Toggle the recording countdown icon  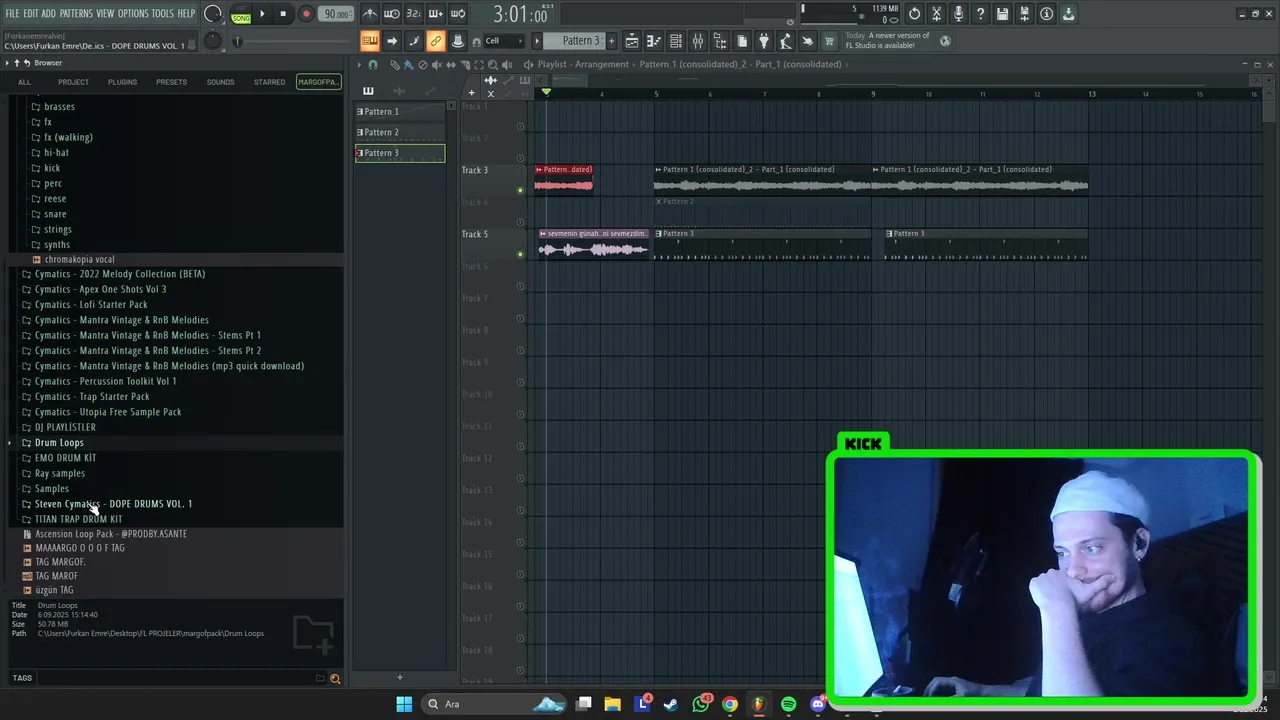(414, 14)
